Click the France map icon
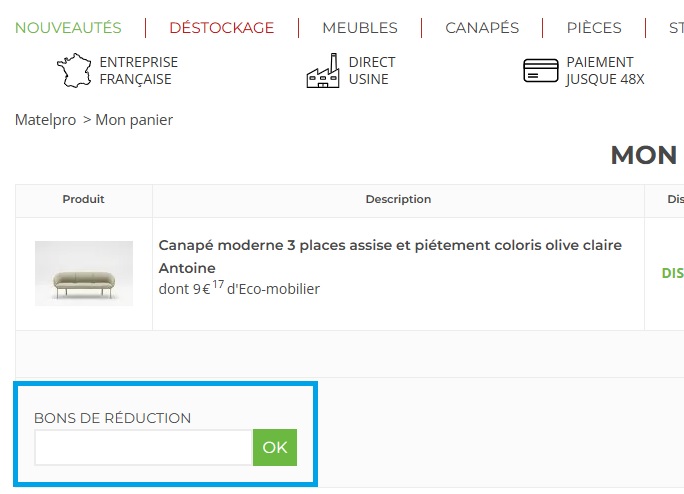Viewport: 684px width, 494px height. click(x=73, y=71)
